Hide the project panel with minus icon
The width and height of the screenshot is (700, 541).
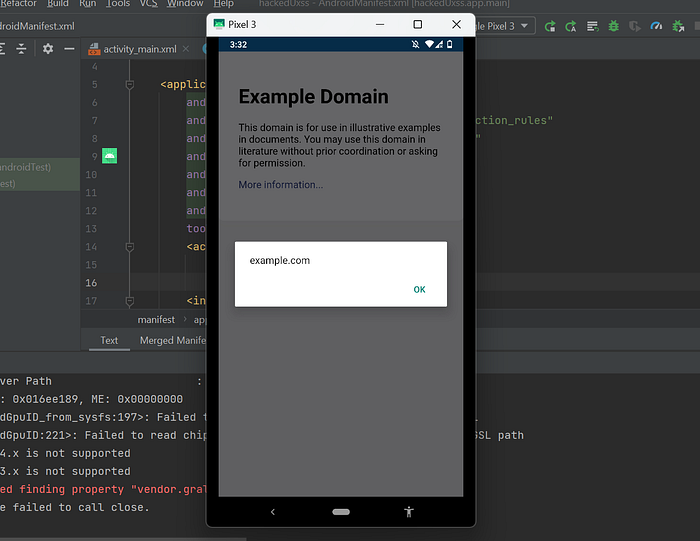tap(69, 48)
